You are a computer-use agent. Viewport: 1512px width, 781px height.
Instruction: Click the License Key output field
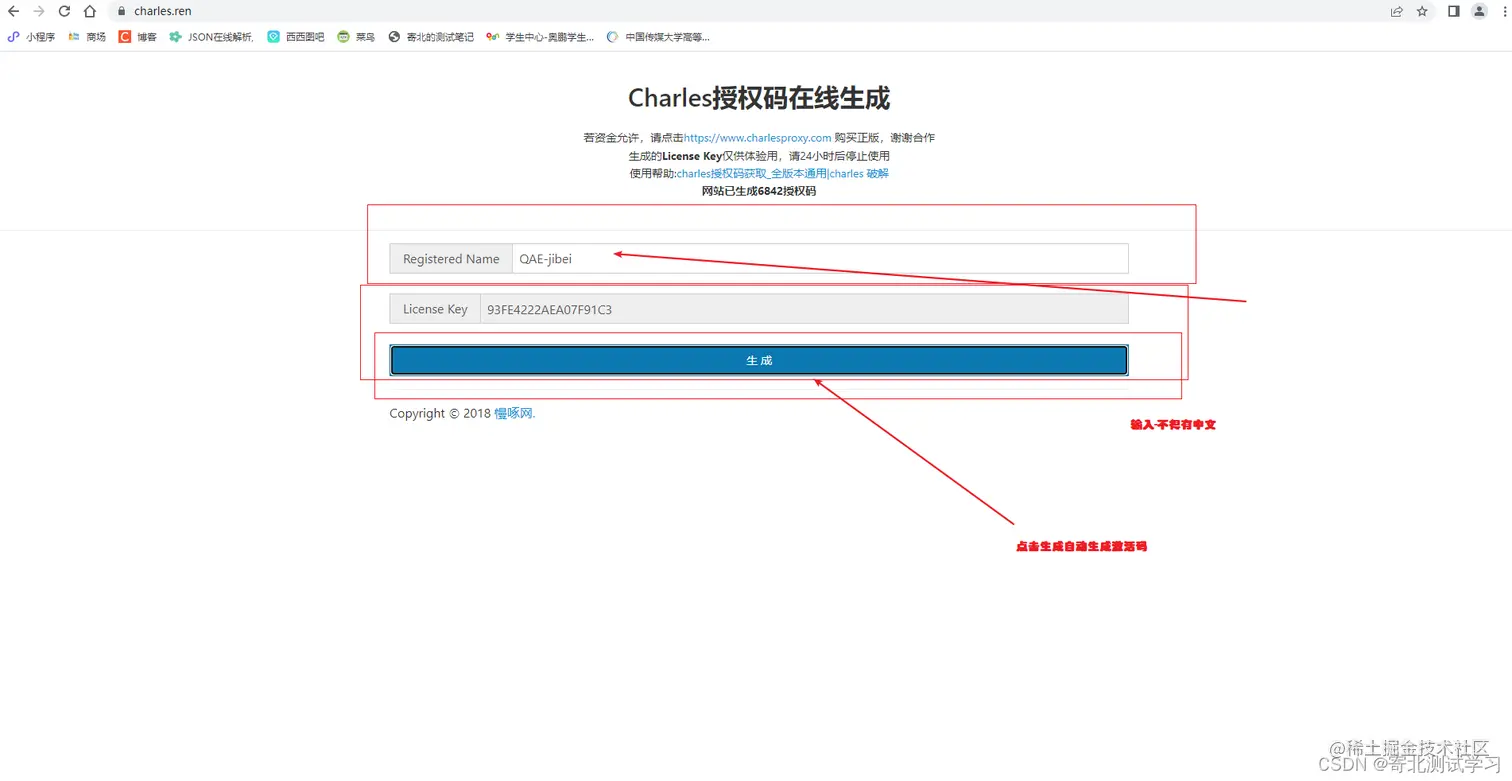[x=804, y=309]
